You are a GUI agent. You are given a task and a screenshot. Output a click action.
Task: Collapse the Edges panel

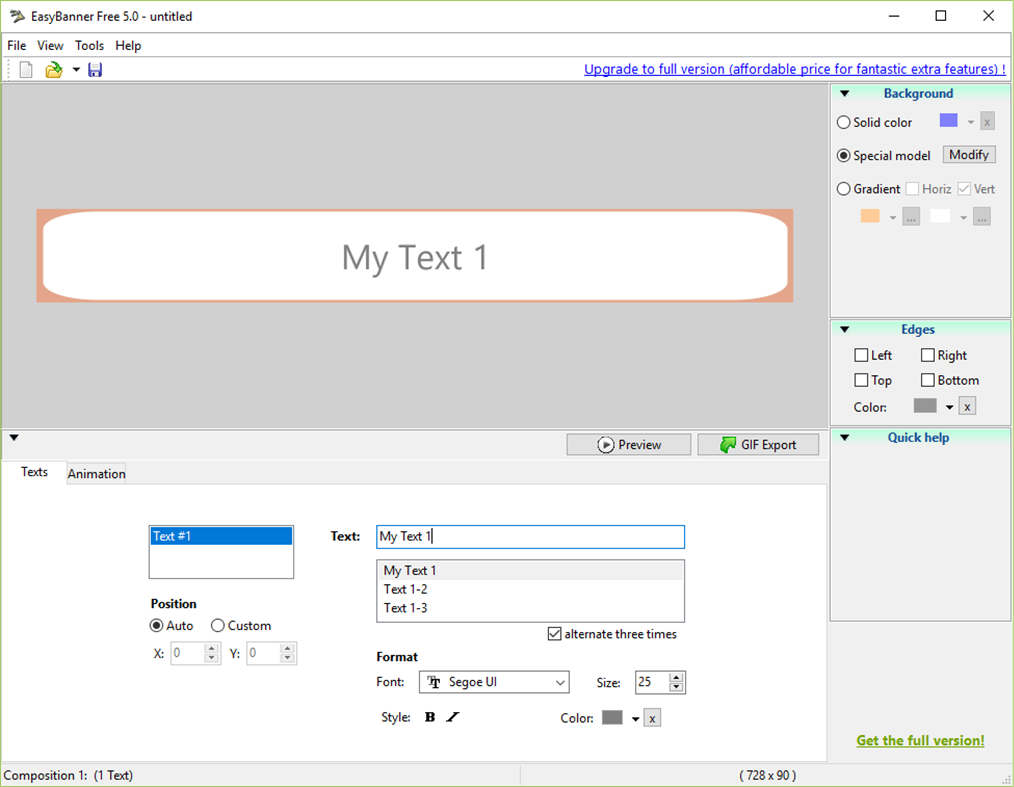845,330
